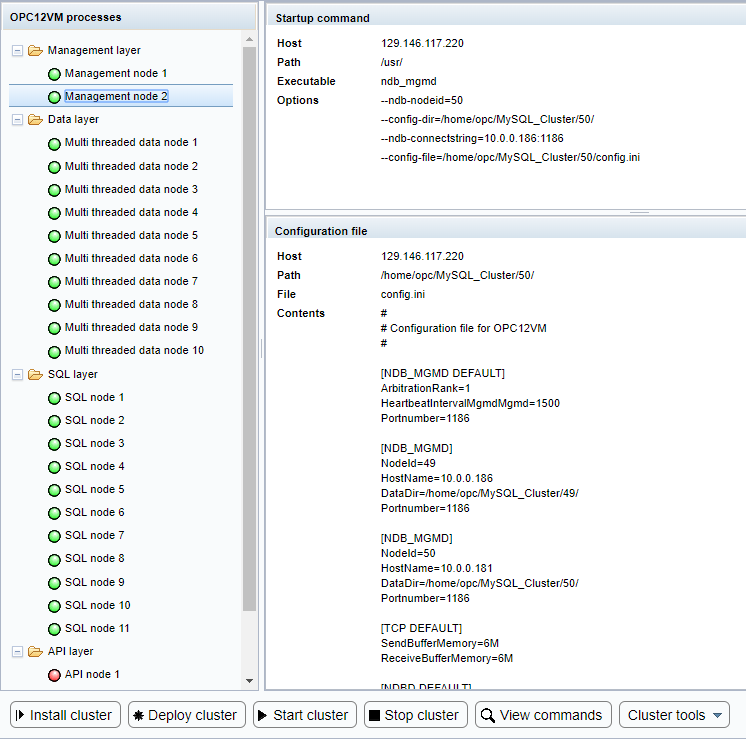
Task: Click the Data layer label
Action: 73,119
